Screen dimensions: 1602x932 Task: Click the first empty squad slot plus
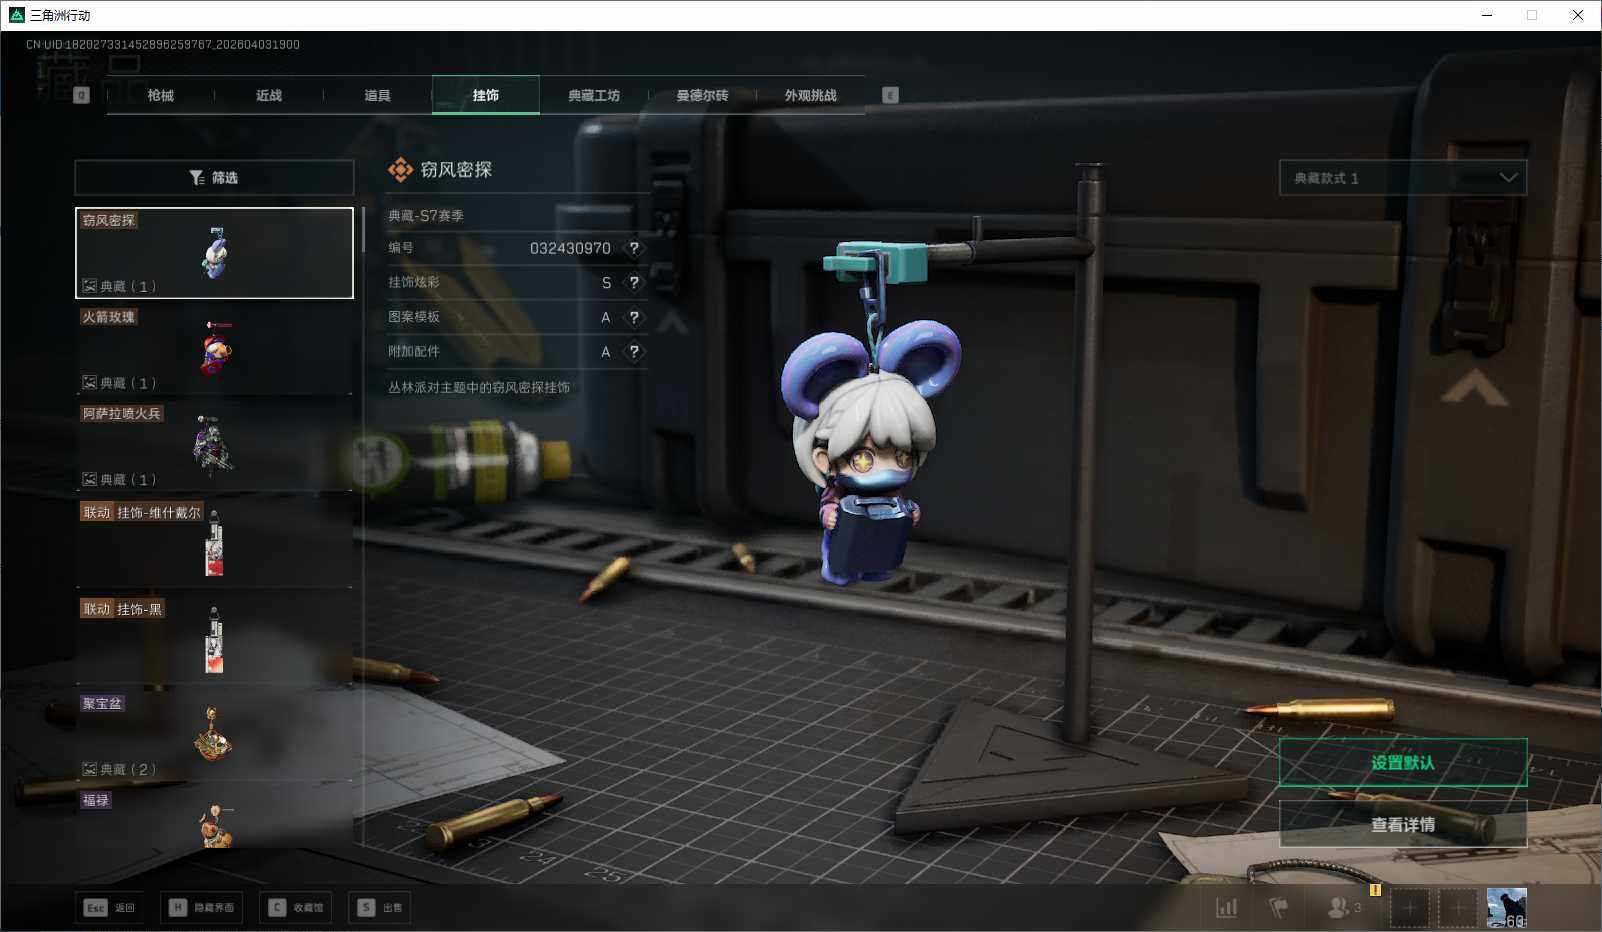coord(1409,908)
